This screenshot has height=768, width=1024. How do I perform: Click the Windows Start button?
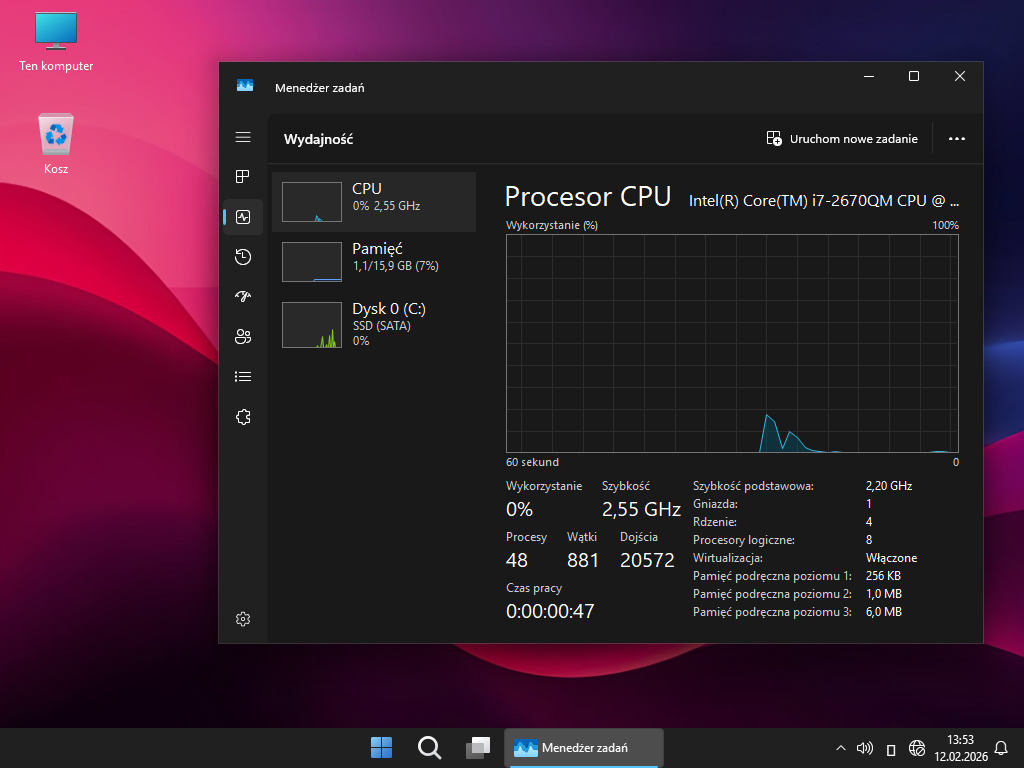(381, 748)
